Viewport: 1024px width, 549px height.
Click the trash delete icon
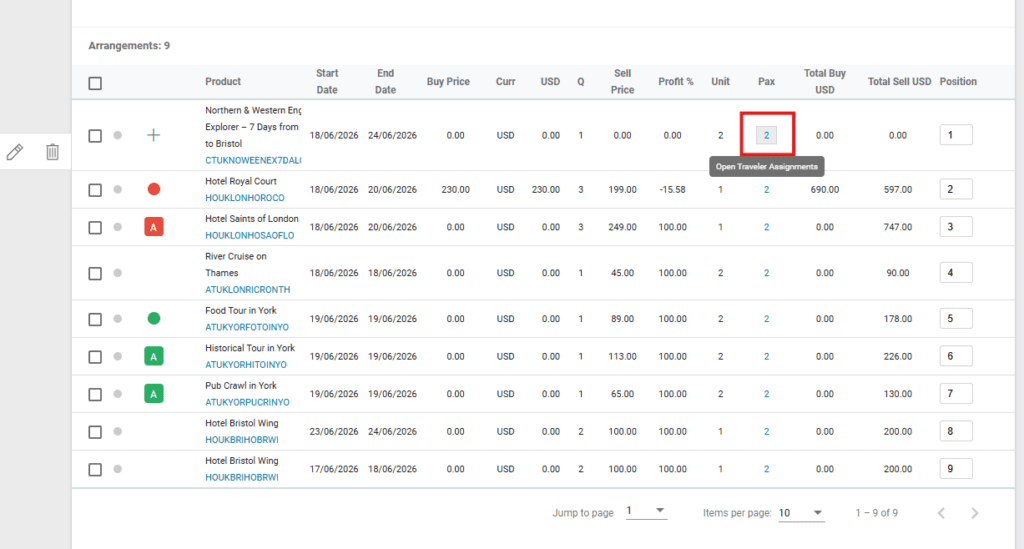pyautogui.click(x=52, y=152)
